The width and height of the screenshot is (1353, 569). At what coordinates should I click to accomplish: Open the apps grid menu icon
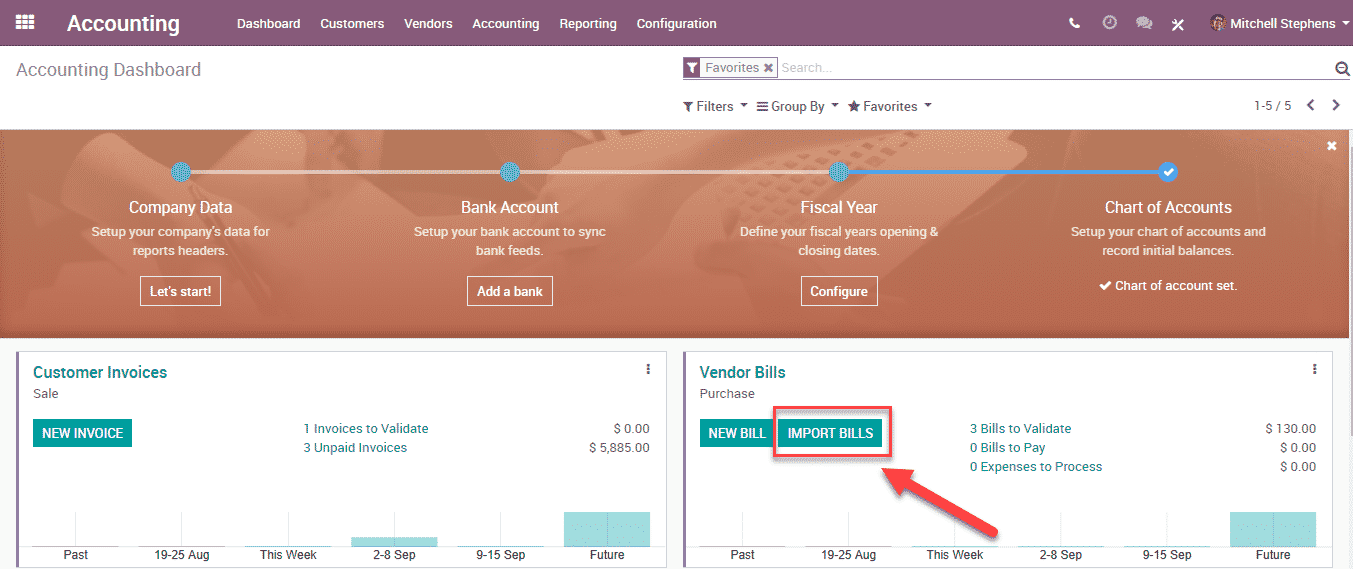25,22
